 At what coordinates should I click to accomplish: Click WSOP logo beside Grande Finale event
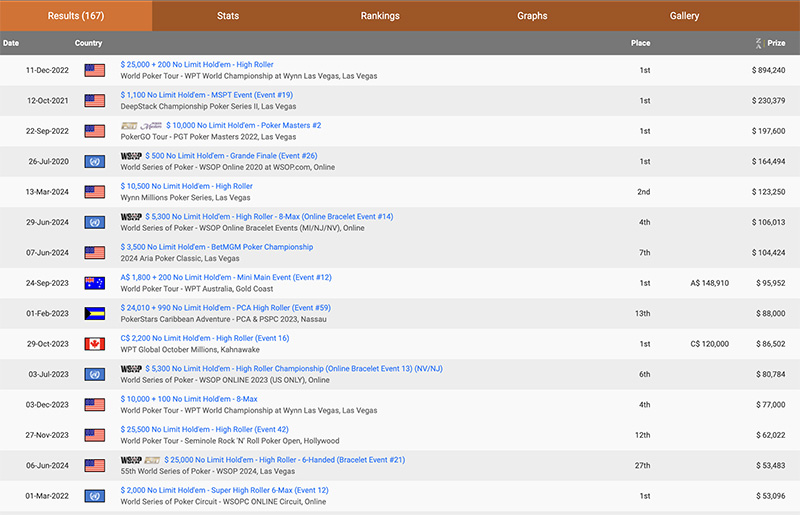coord(131,156)
